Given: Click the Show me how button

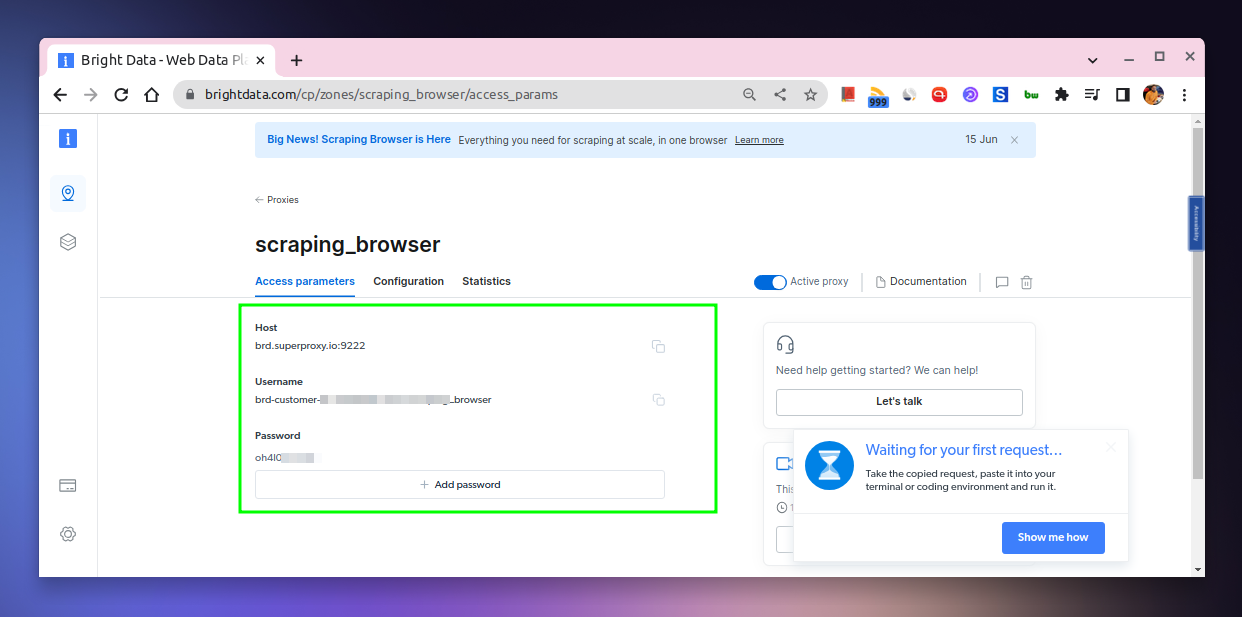Looking at the screenshot, I should (x=1053, y=537).
